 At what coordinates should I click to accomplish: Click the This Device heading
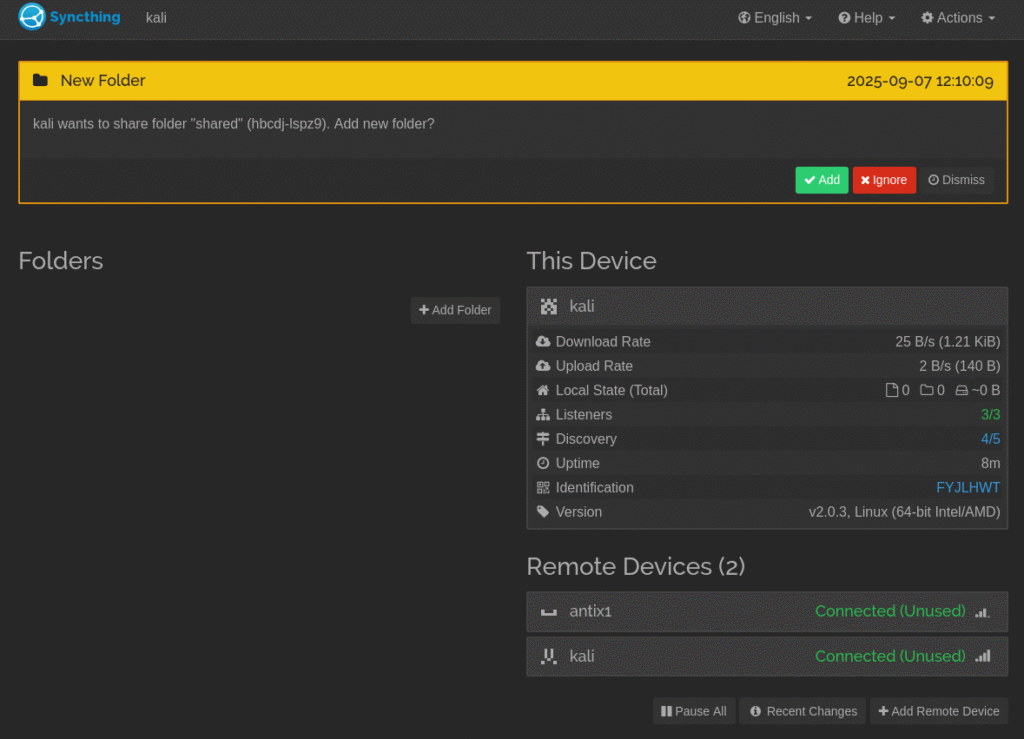tap(591, 261)
